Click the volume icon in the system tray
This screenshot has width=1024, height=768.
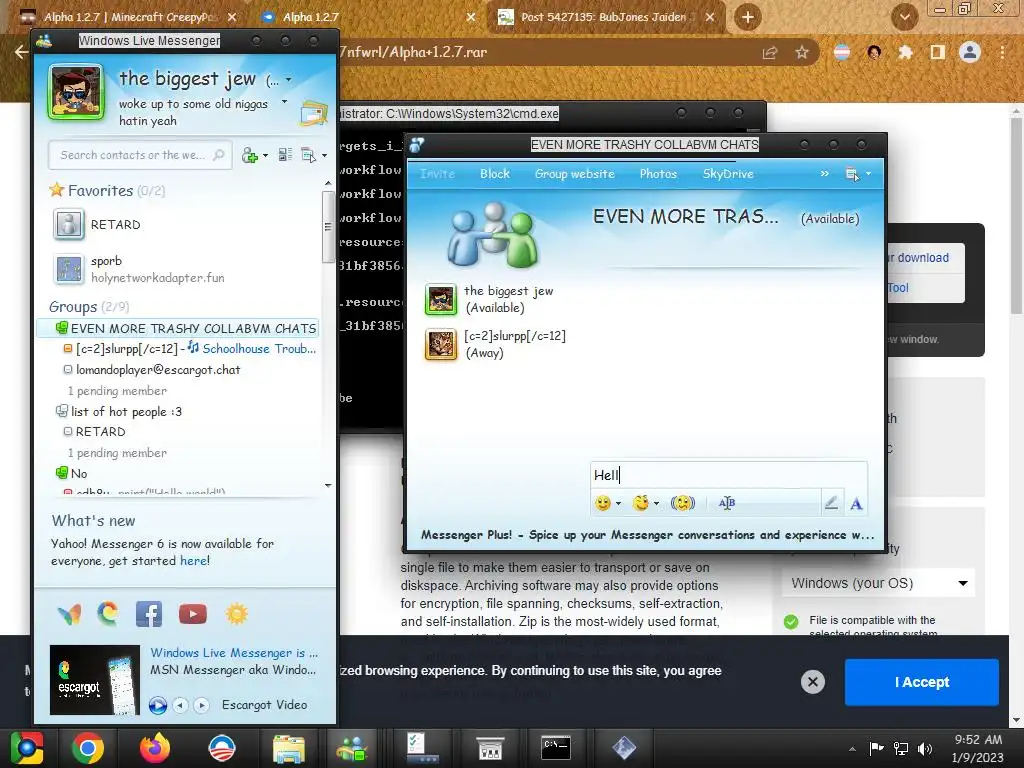(x=925, y=749)
